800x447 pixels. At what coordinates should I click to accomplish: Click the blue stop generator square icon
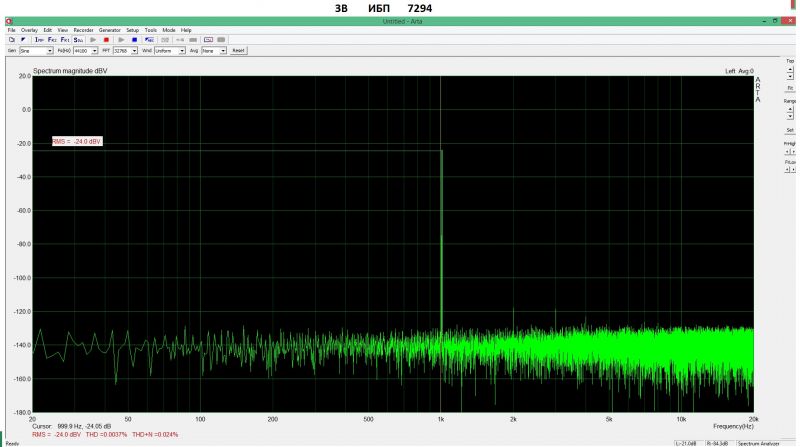tap(132, 39)
